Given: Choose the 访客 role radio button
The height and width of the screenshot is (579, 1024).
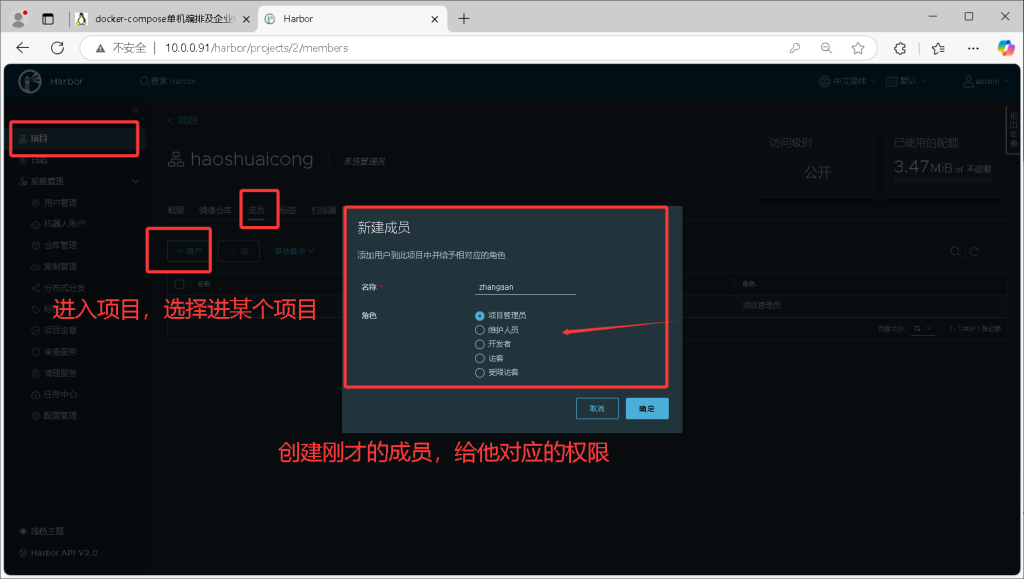Looking at the screenshot, I should pyautogui.click(x=480, y=358).
